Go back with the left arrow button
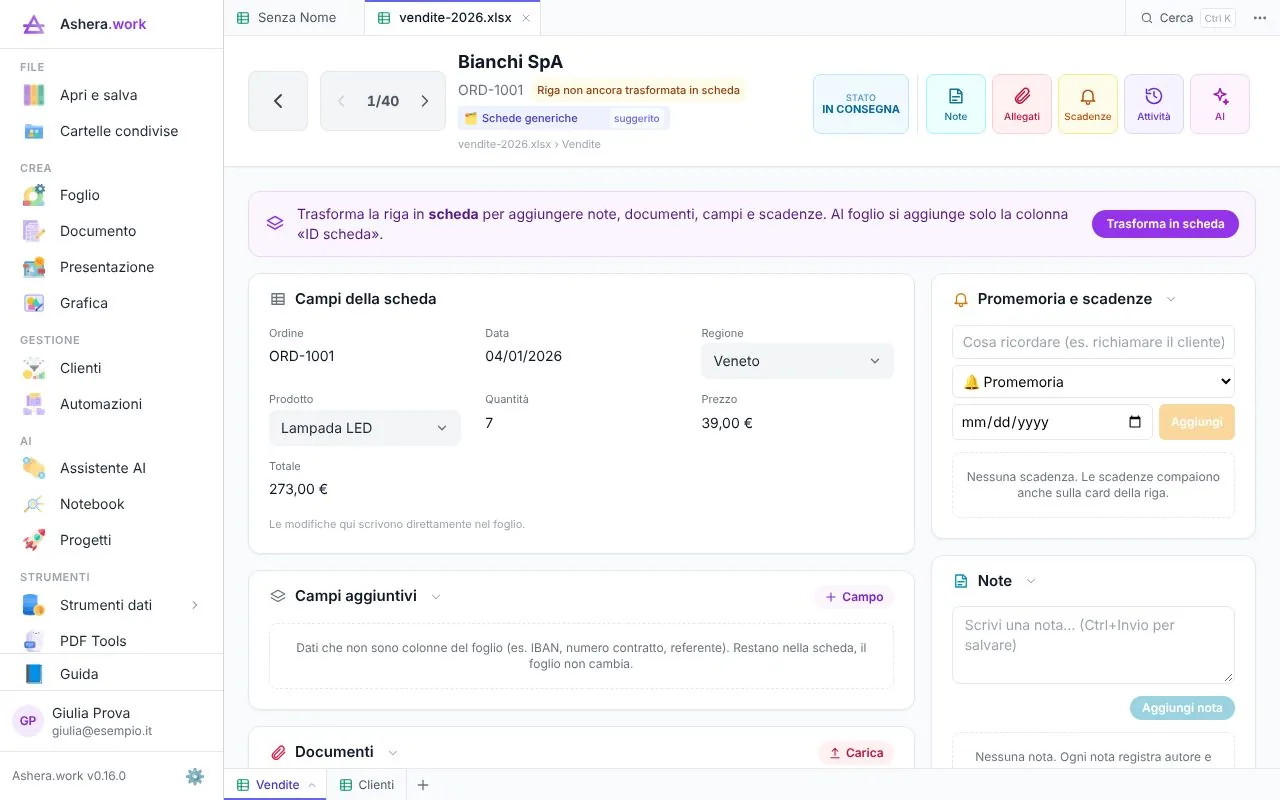Viewport: 1280px width, 800px height. click(x=278, y=101)
